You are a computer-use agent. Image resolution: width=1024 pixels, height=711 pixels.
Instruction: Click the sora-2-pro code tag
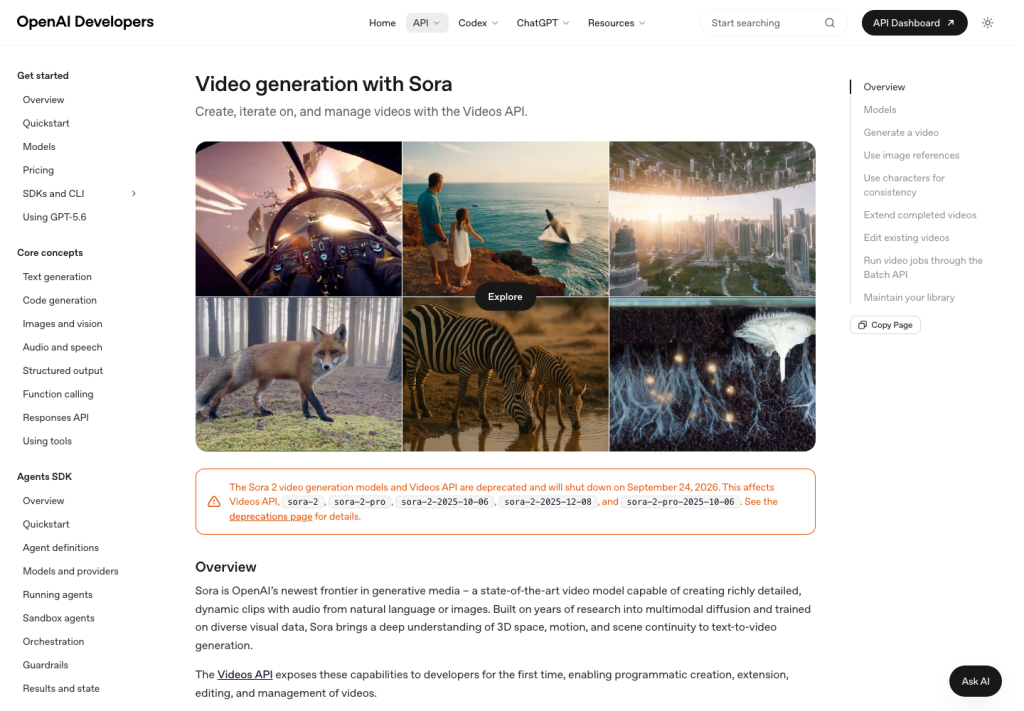359,502
